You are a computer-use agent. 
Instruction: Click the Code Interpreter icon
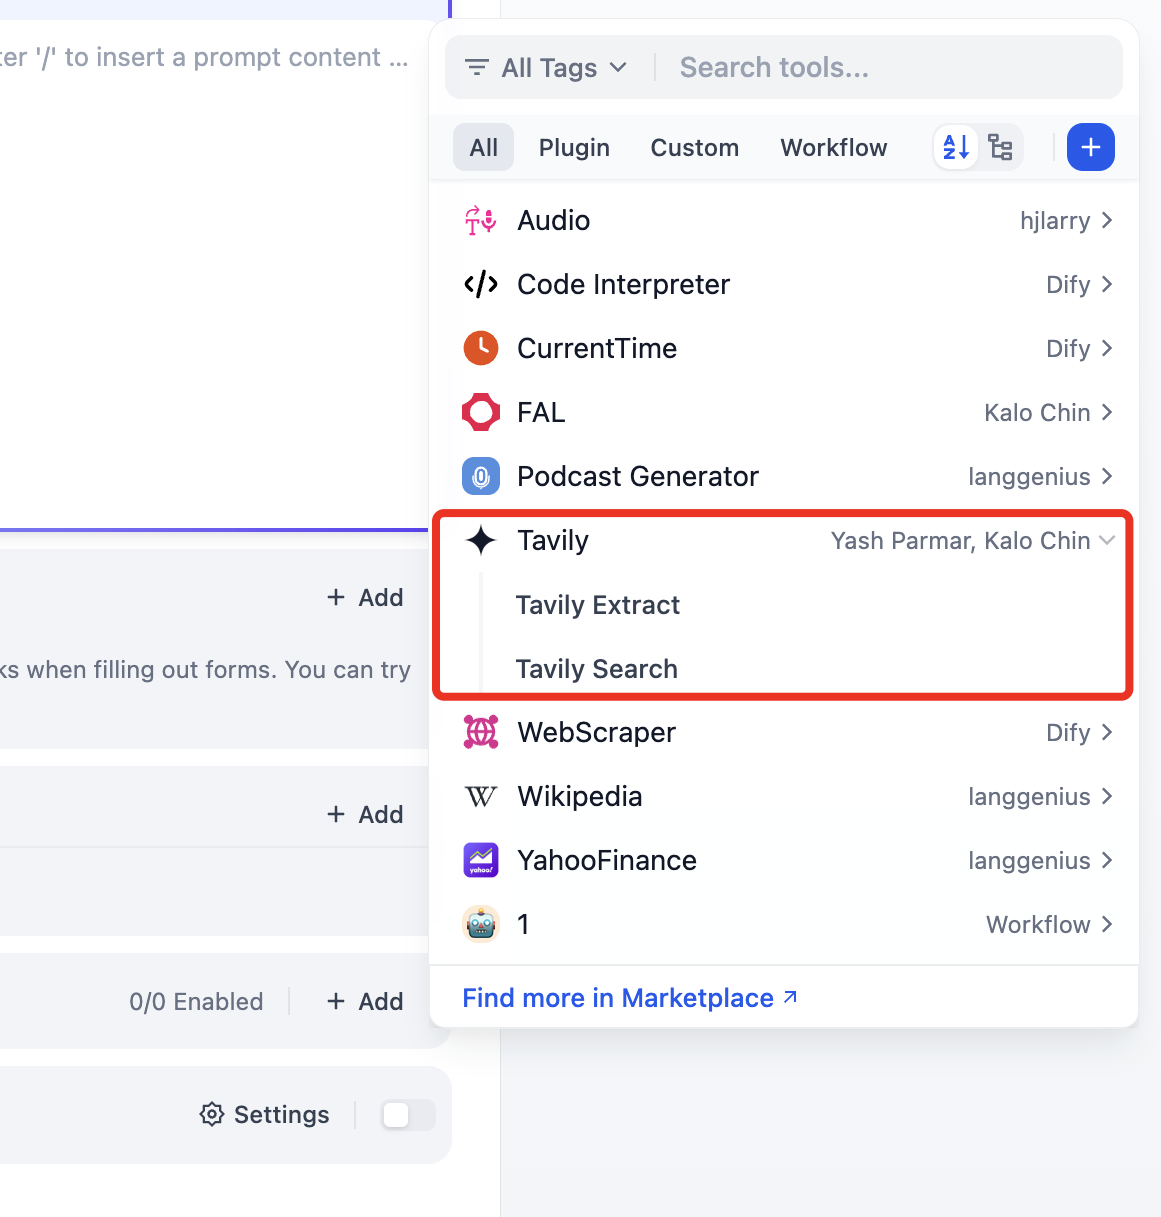click(481, 284)
